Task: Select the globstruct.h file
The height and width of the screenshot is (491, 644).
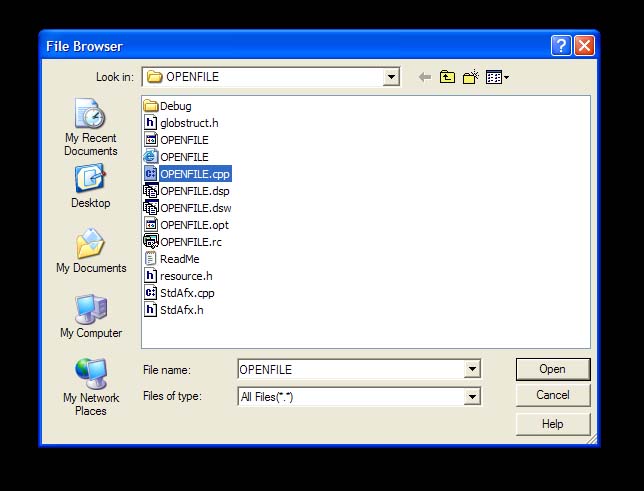Action: (x=188, y=123)
